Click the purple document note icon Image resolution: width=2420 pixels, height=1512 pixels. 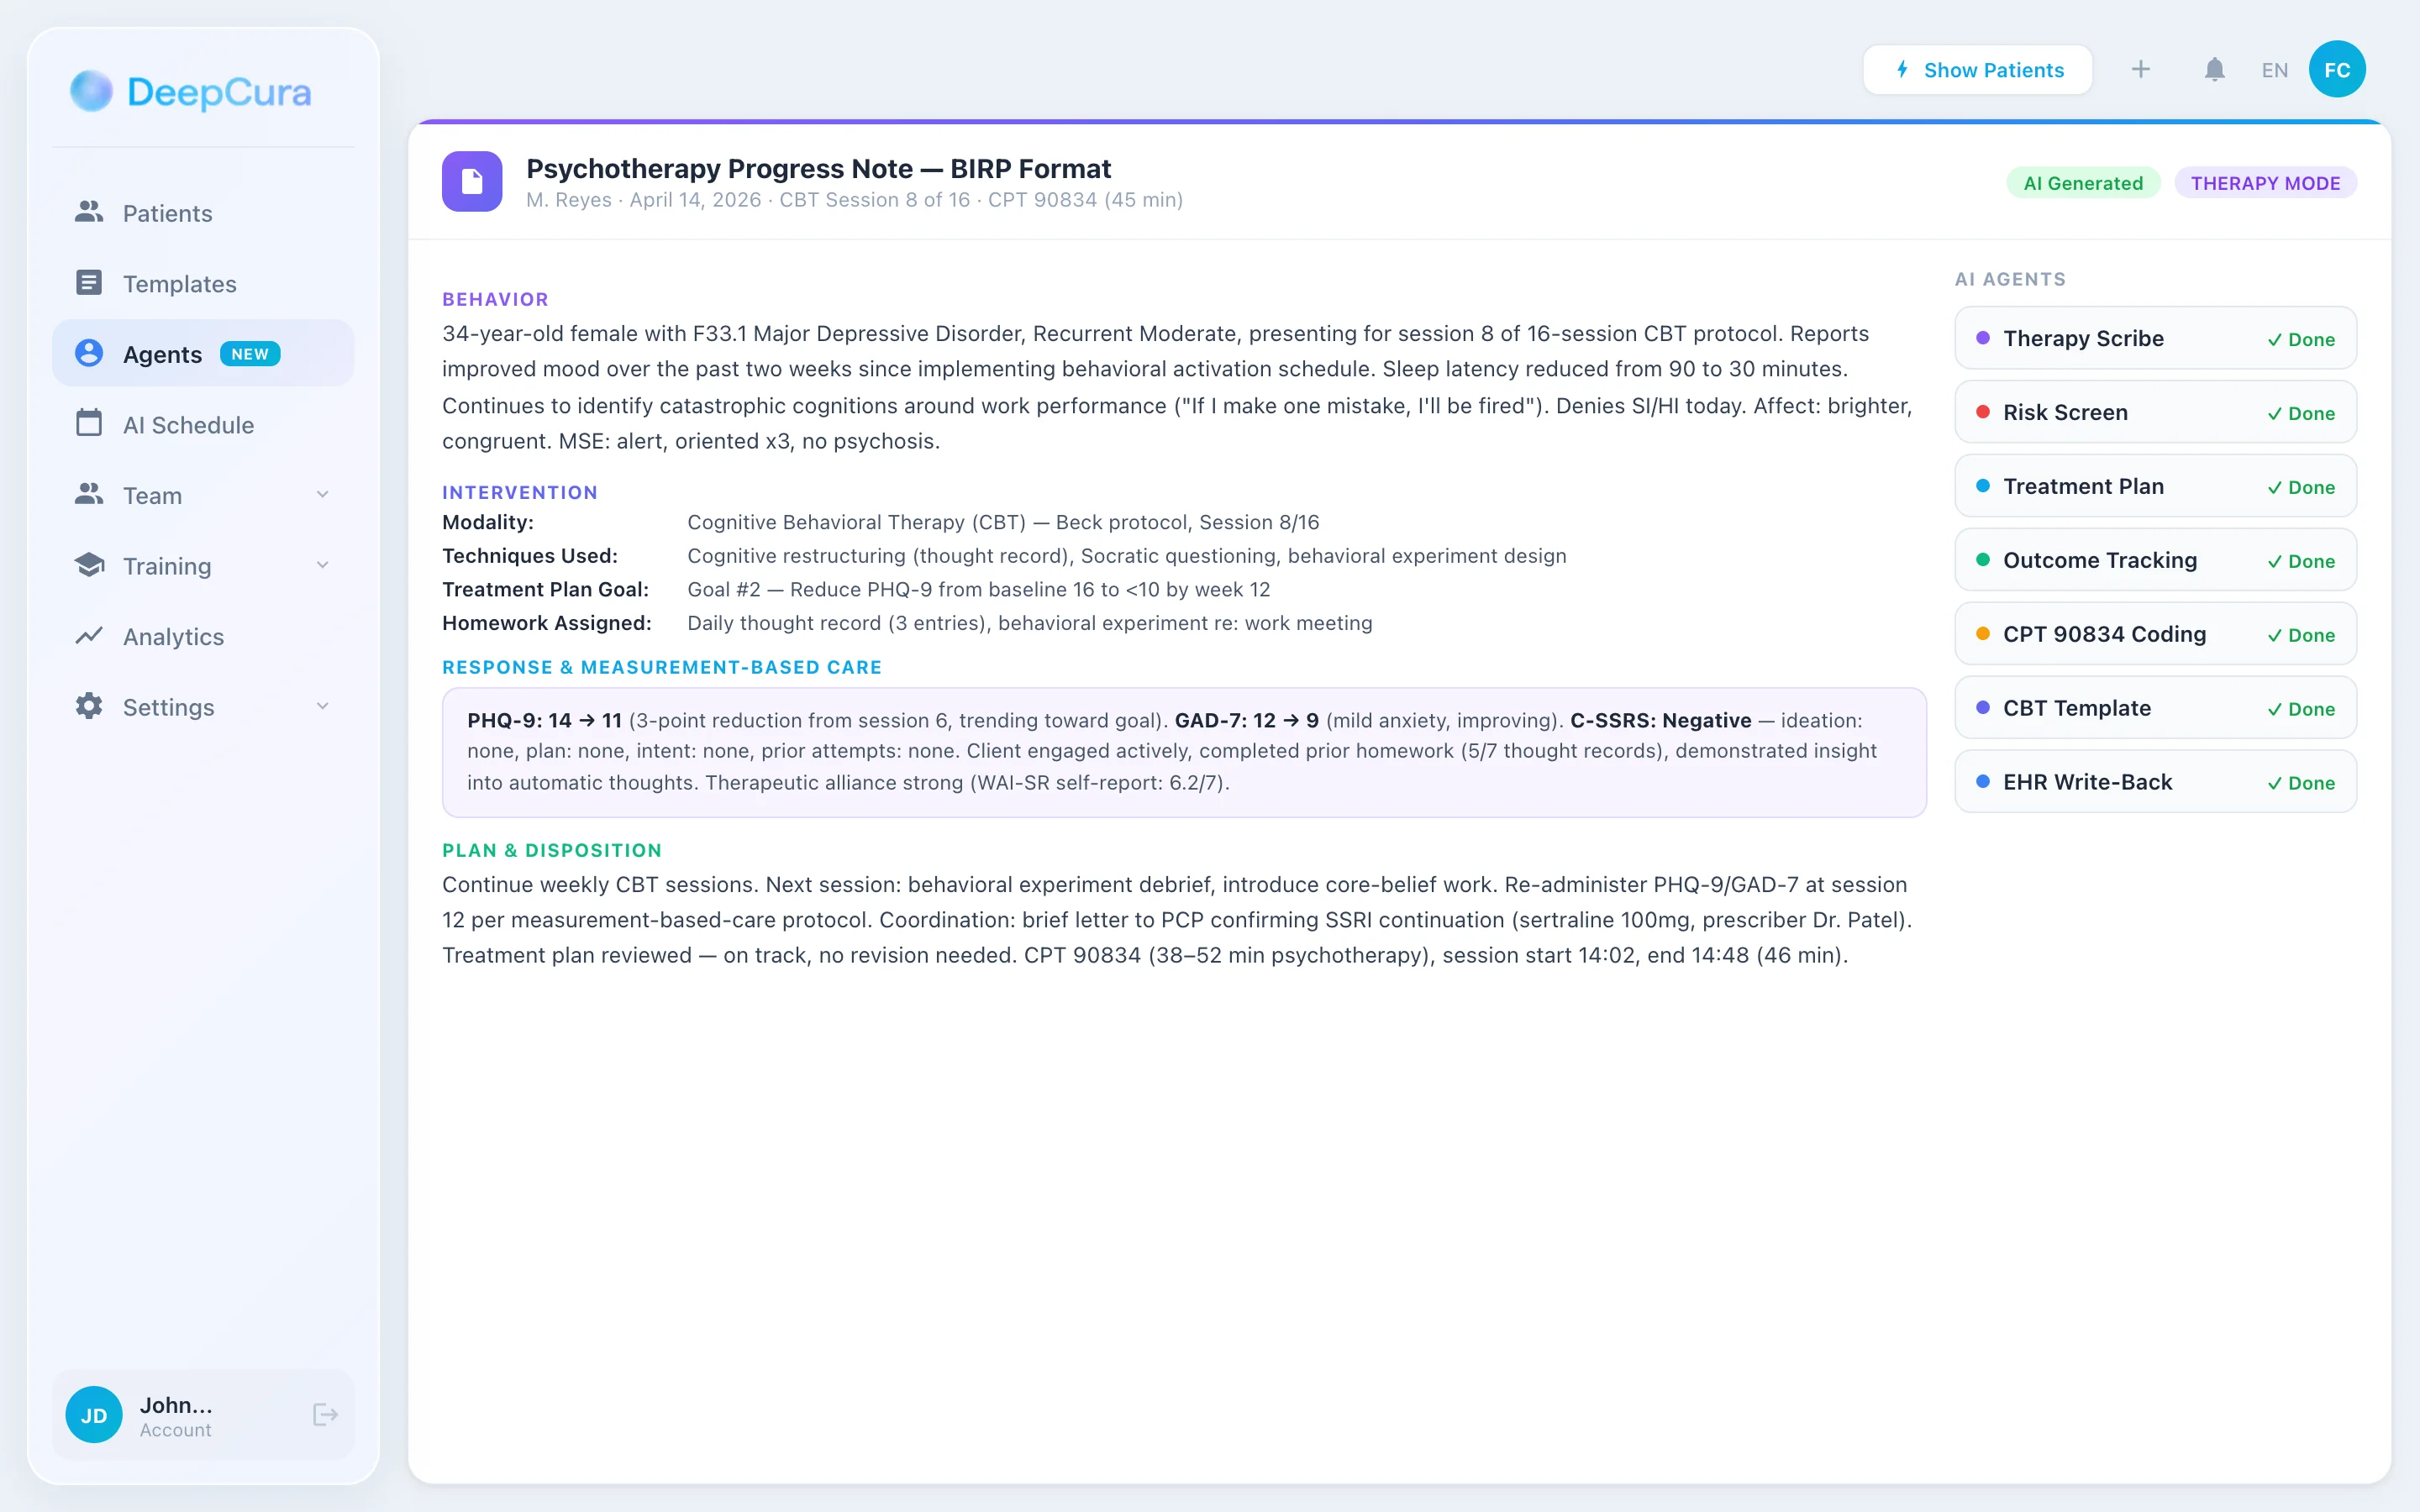472,182
